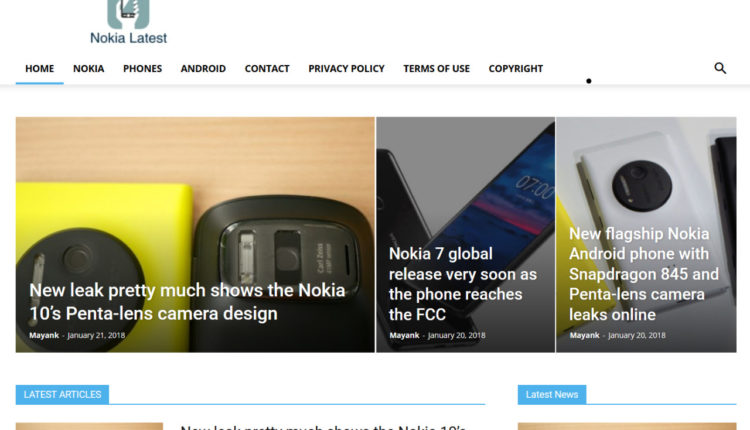Click the LATEST ARTICLES section header
The image size is (750, 430).
click(x=62, y=395)
